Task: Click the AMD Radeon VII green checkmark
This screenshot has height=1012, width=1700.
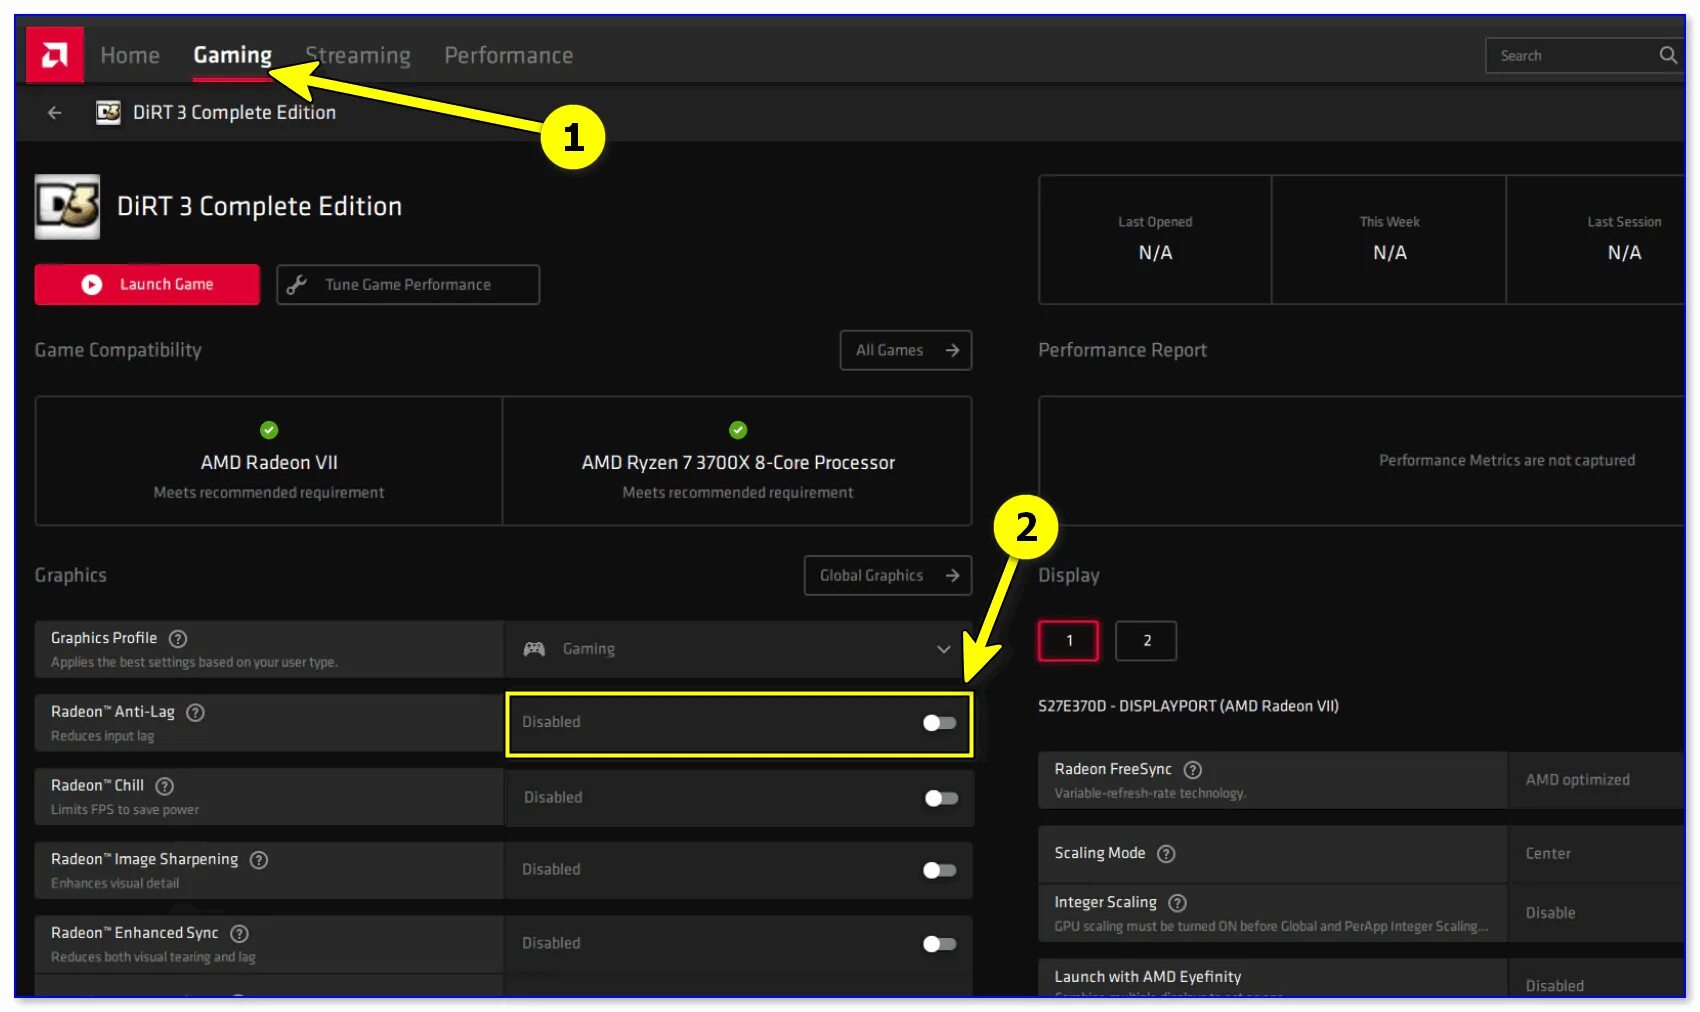Action: pos(269,430)
